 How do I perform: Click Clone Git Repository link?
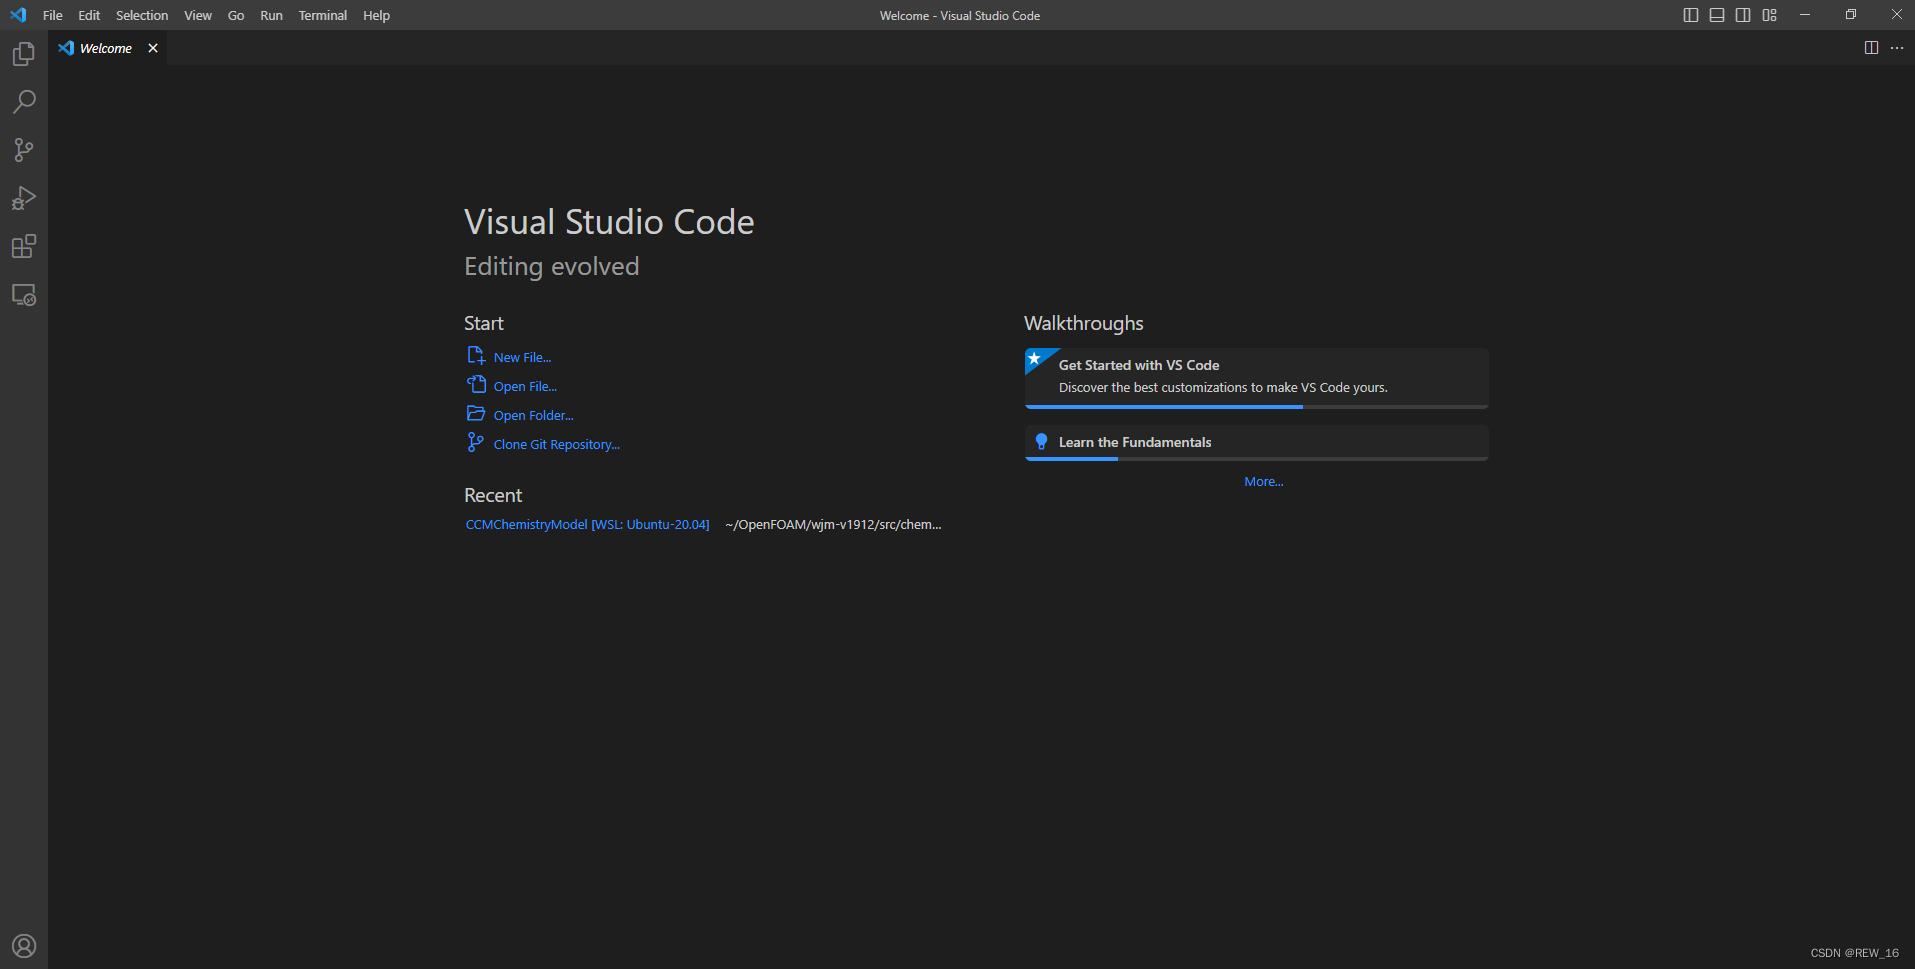[x=556, y=443]
